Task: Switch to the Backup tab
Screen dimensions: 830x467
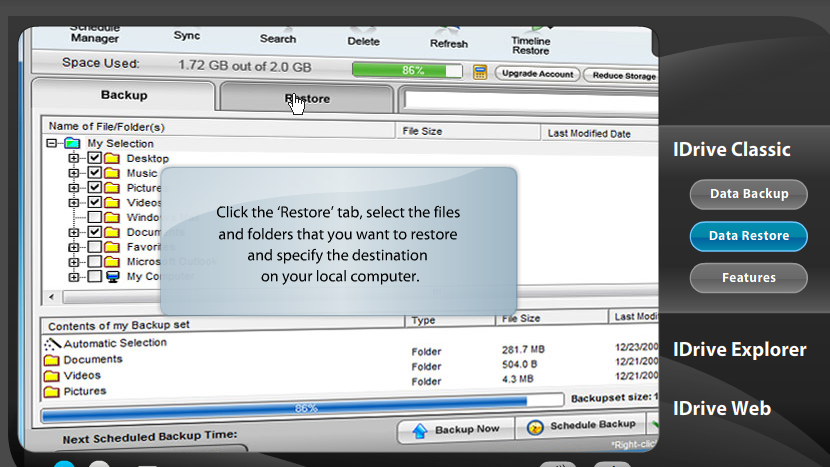Action: pyautogui.click(x=124, y=95)
